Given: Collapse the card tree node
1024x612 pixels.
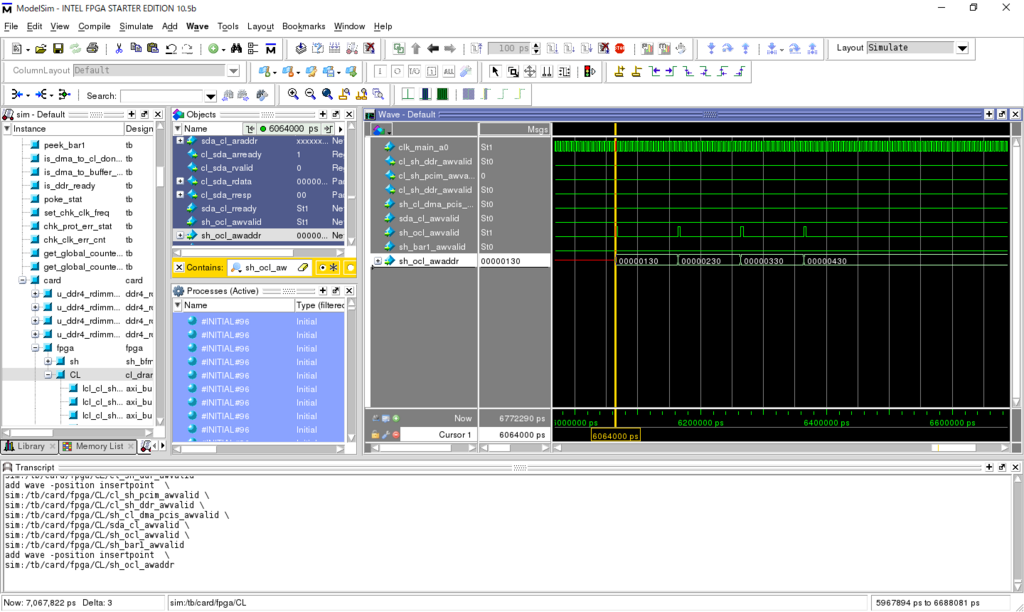Looking at the screenshot, I should [22, 280].
